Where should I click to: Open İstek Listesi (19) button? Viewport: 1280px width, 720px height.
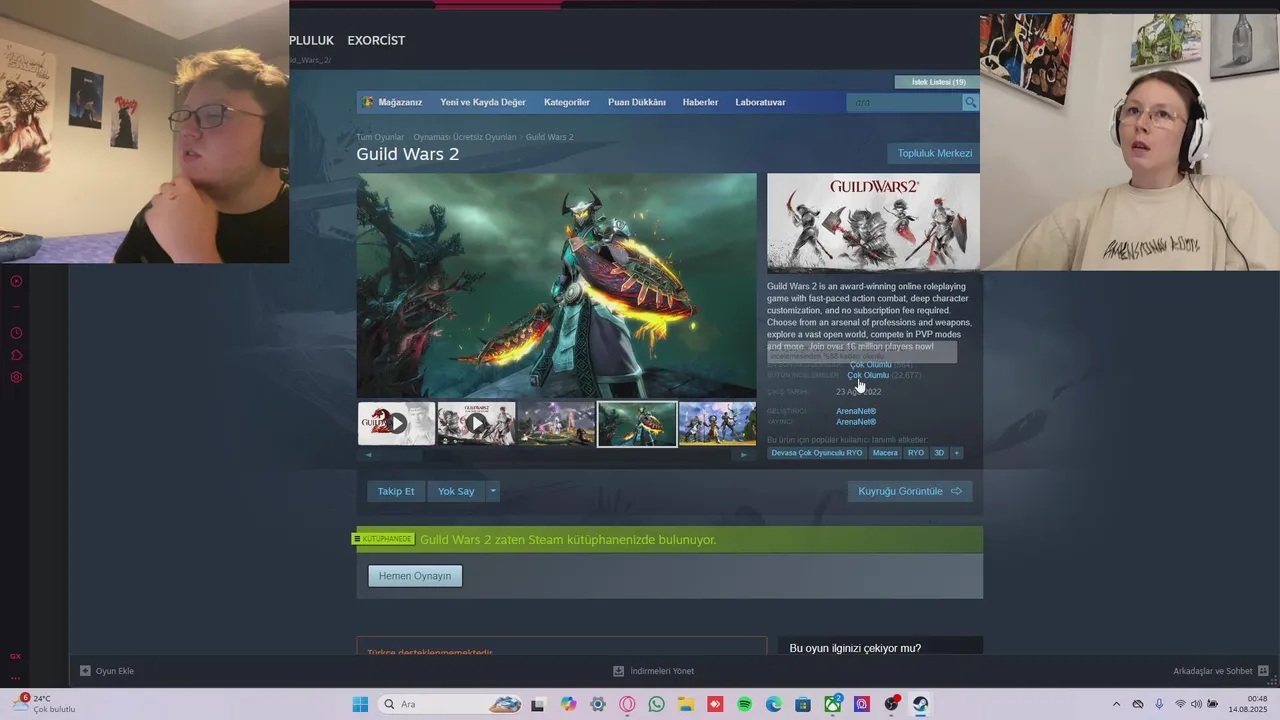pos(938,82)
